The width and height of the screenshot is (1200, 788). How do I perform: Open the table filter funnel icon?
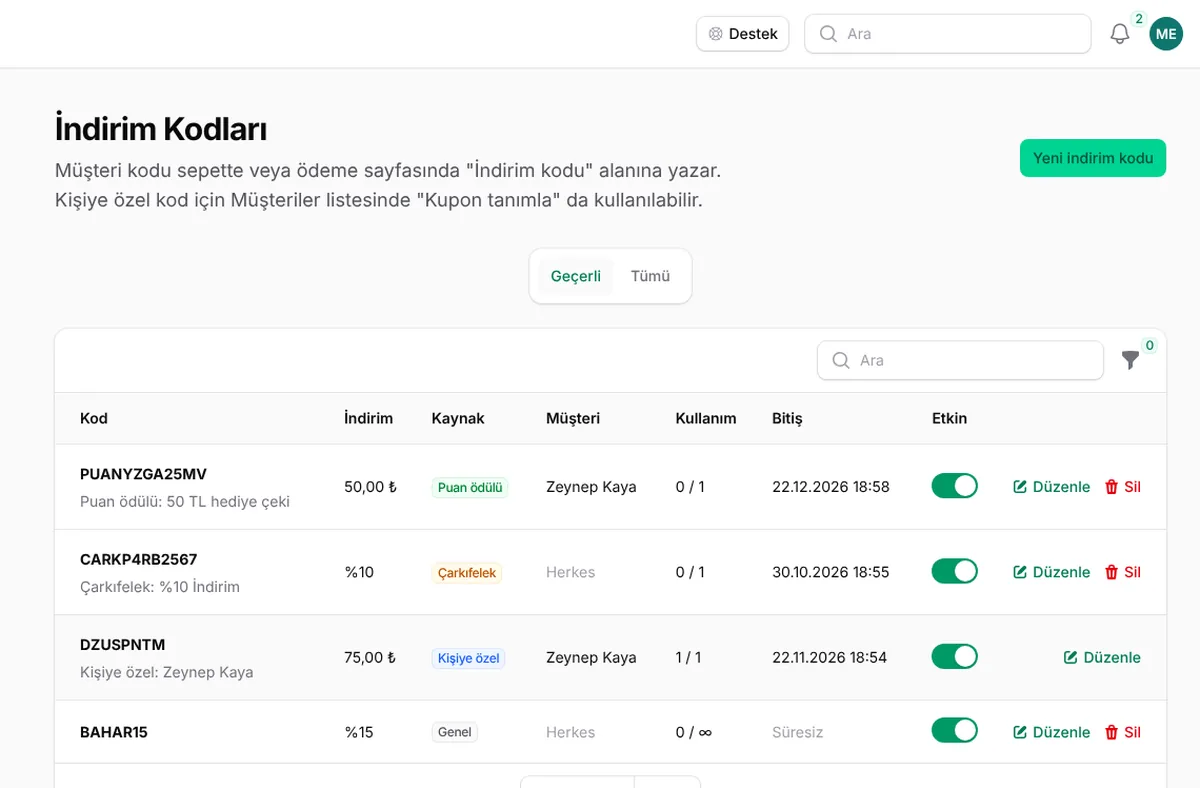pyautogui.click(x=1130, y=360)
